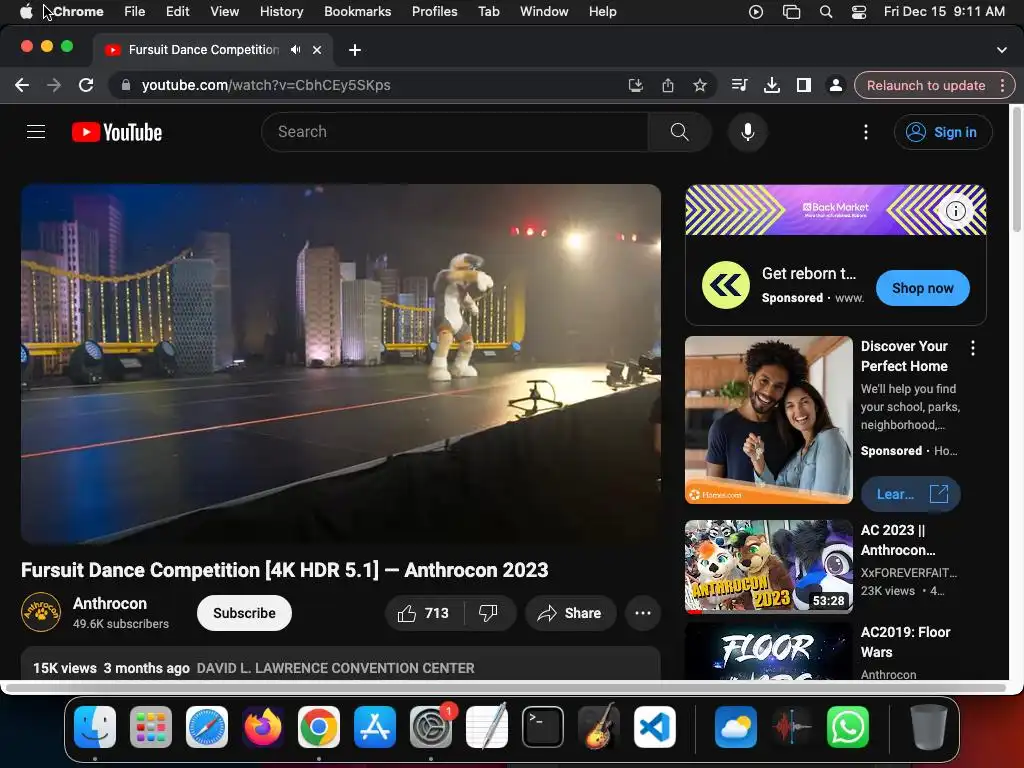Click the Sign in button
This screenshot has height=768, width=1024.
click(x=942, y=132)
